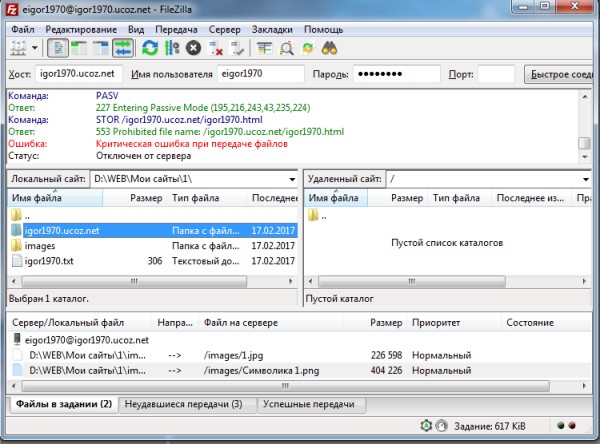Click the Состояние column header in queue
The image size is (600, 444).
pos(546,323)
